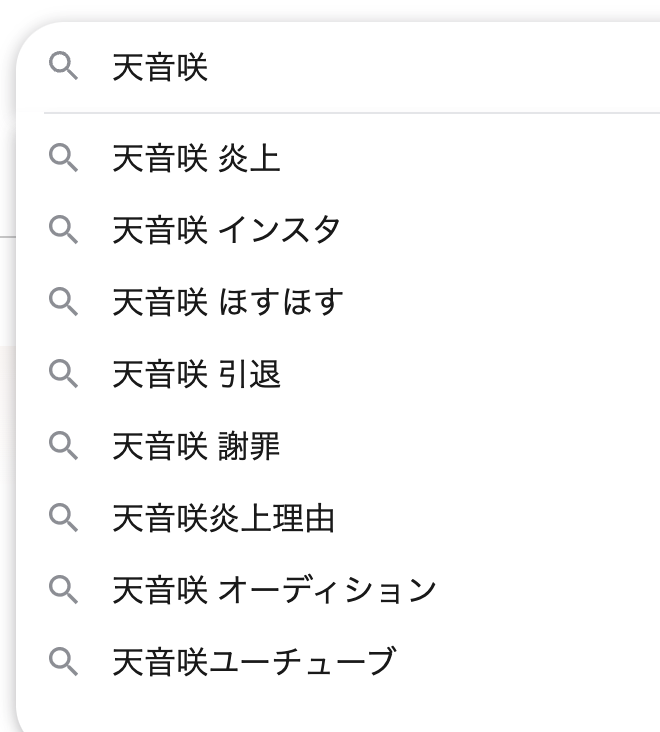Screen dimensions: 660x732
Task: Click the search icon beside the 天音咲 input
Action: click(63, 68)
